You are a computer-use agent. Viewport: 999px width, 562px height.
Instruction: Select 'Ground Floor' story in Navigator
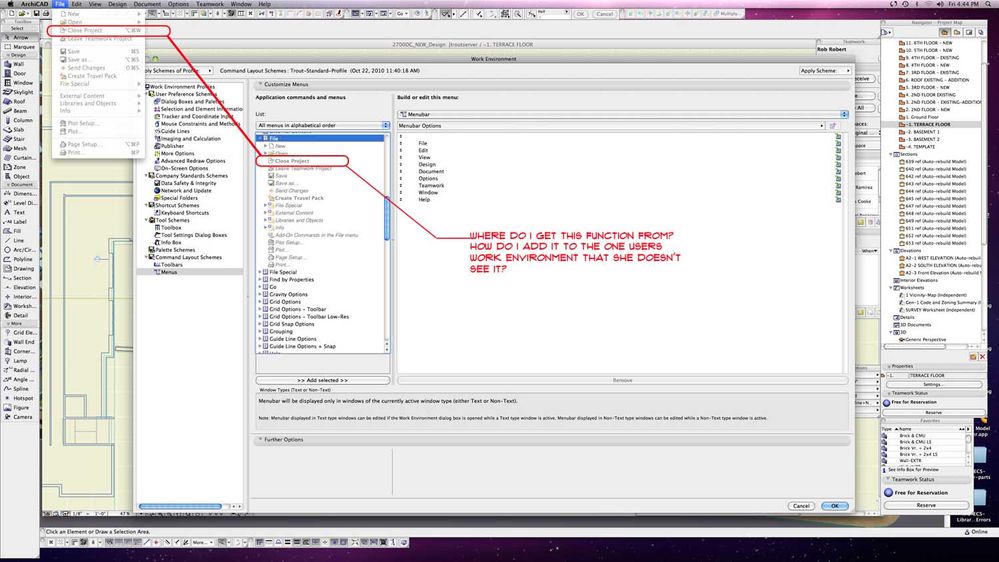click(x=921, y=117)
